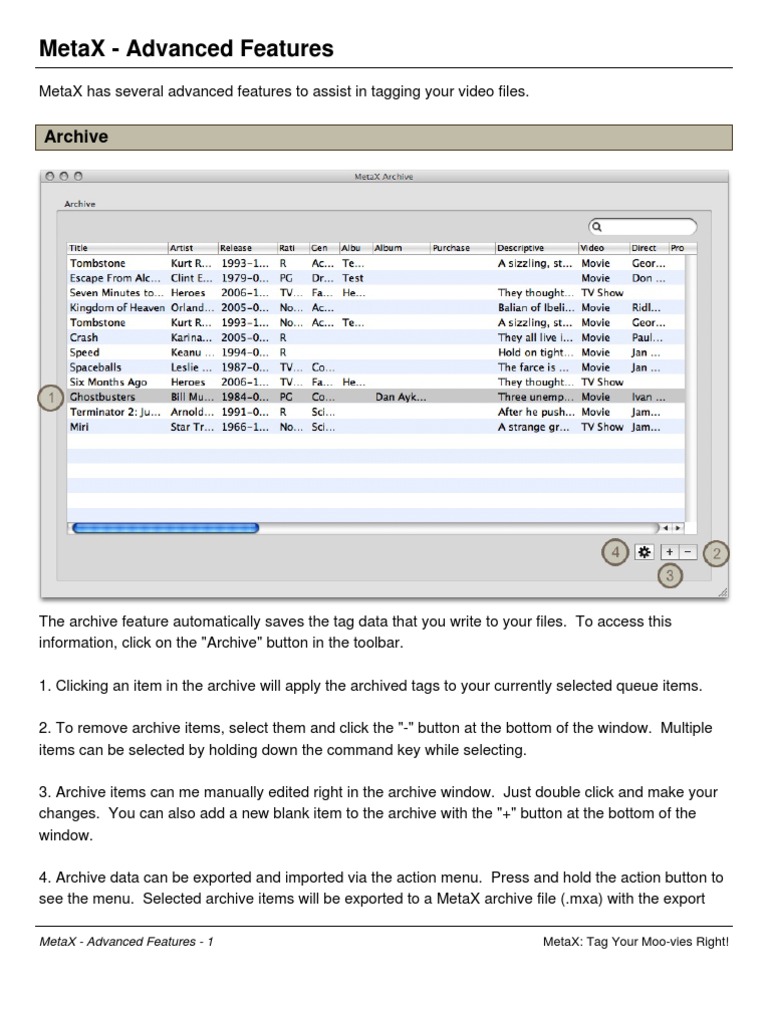Click the 'Balian of Ibeli...' description cell
768x1024 pixels.
click(536, 308)
